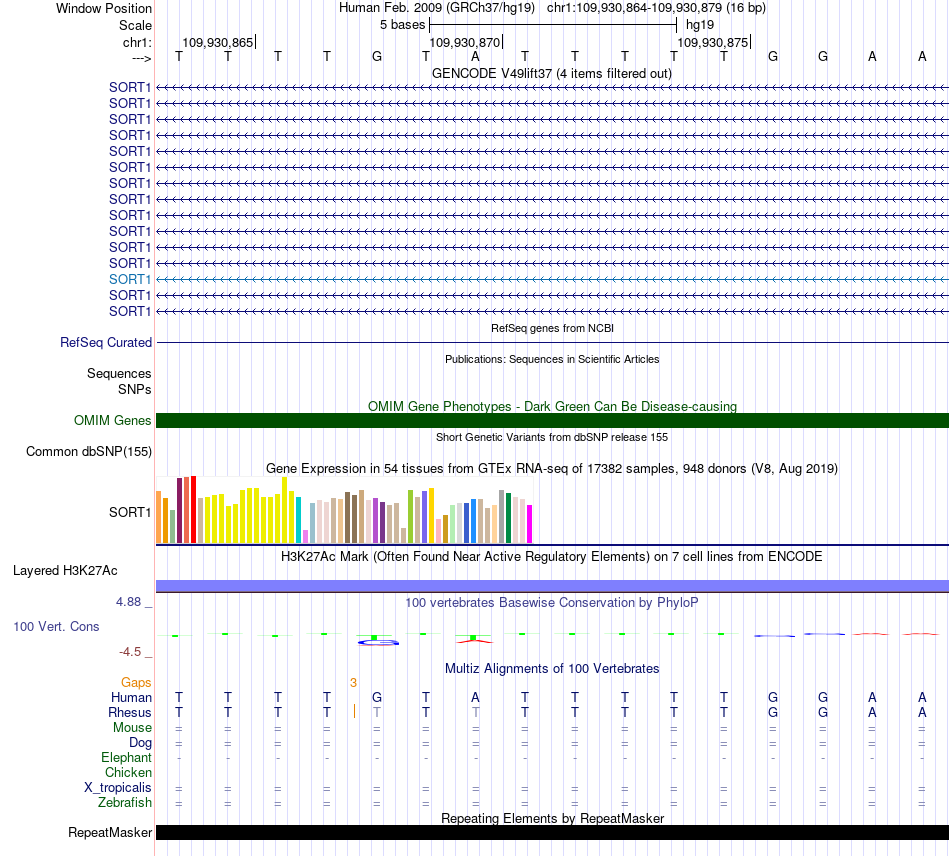Image resolution: width=950 pixels, height=856 pixels.
Task: Click the orange insertion bar in Rhesus row
Action: click(x=354, y=711)
